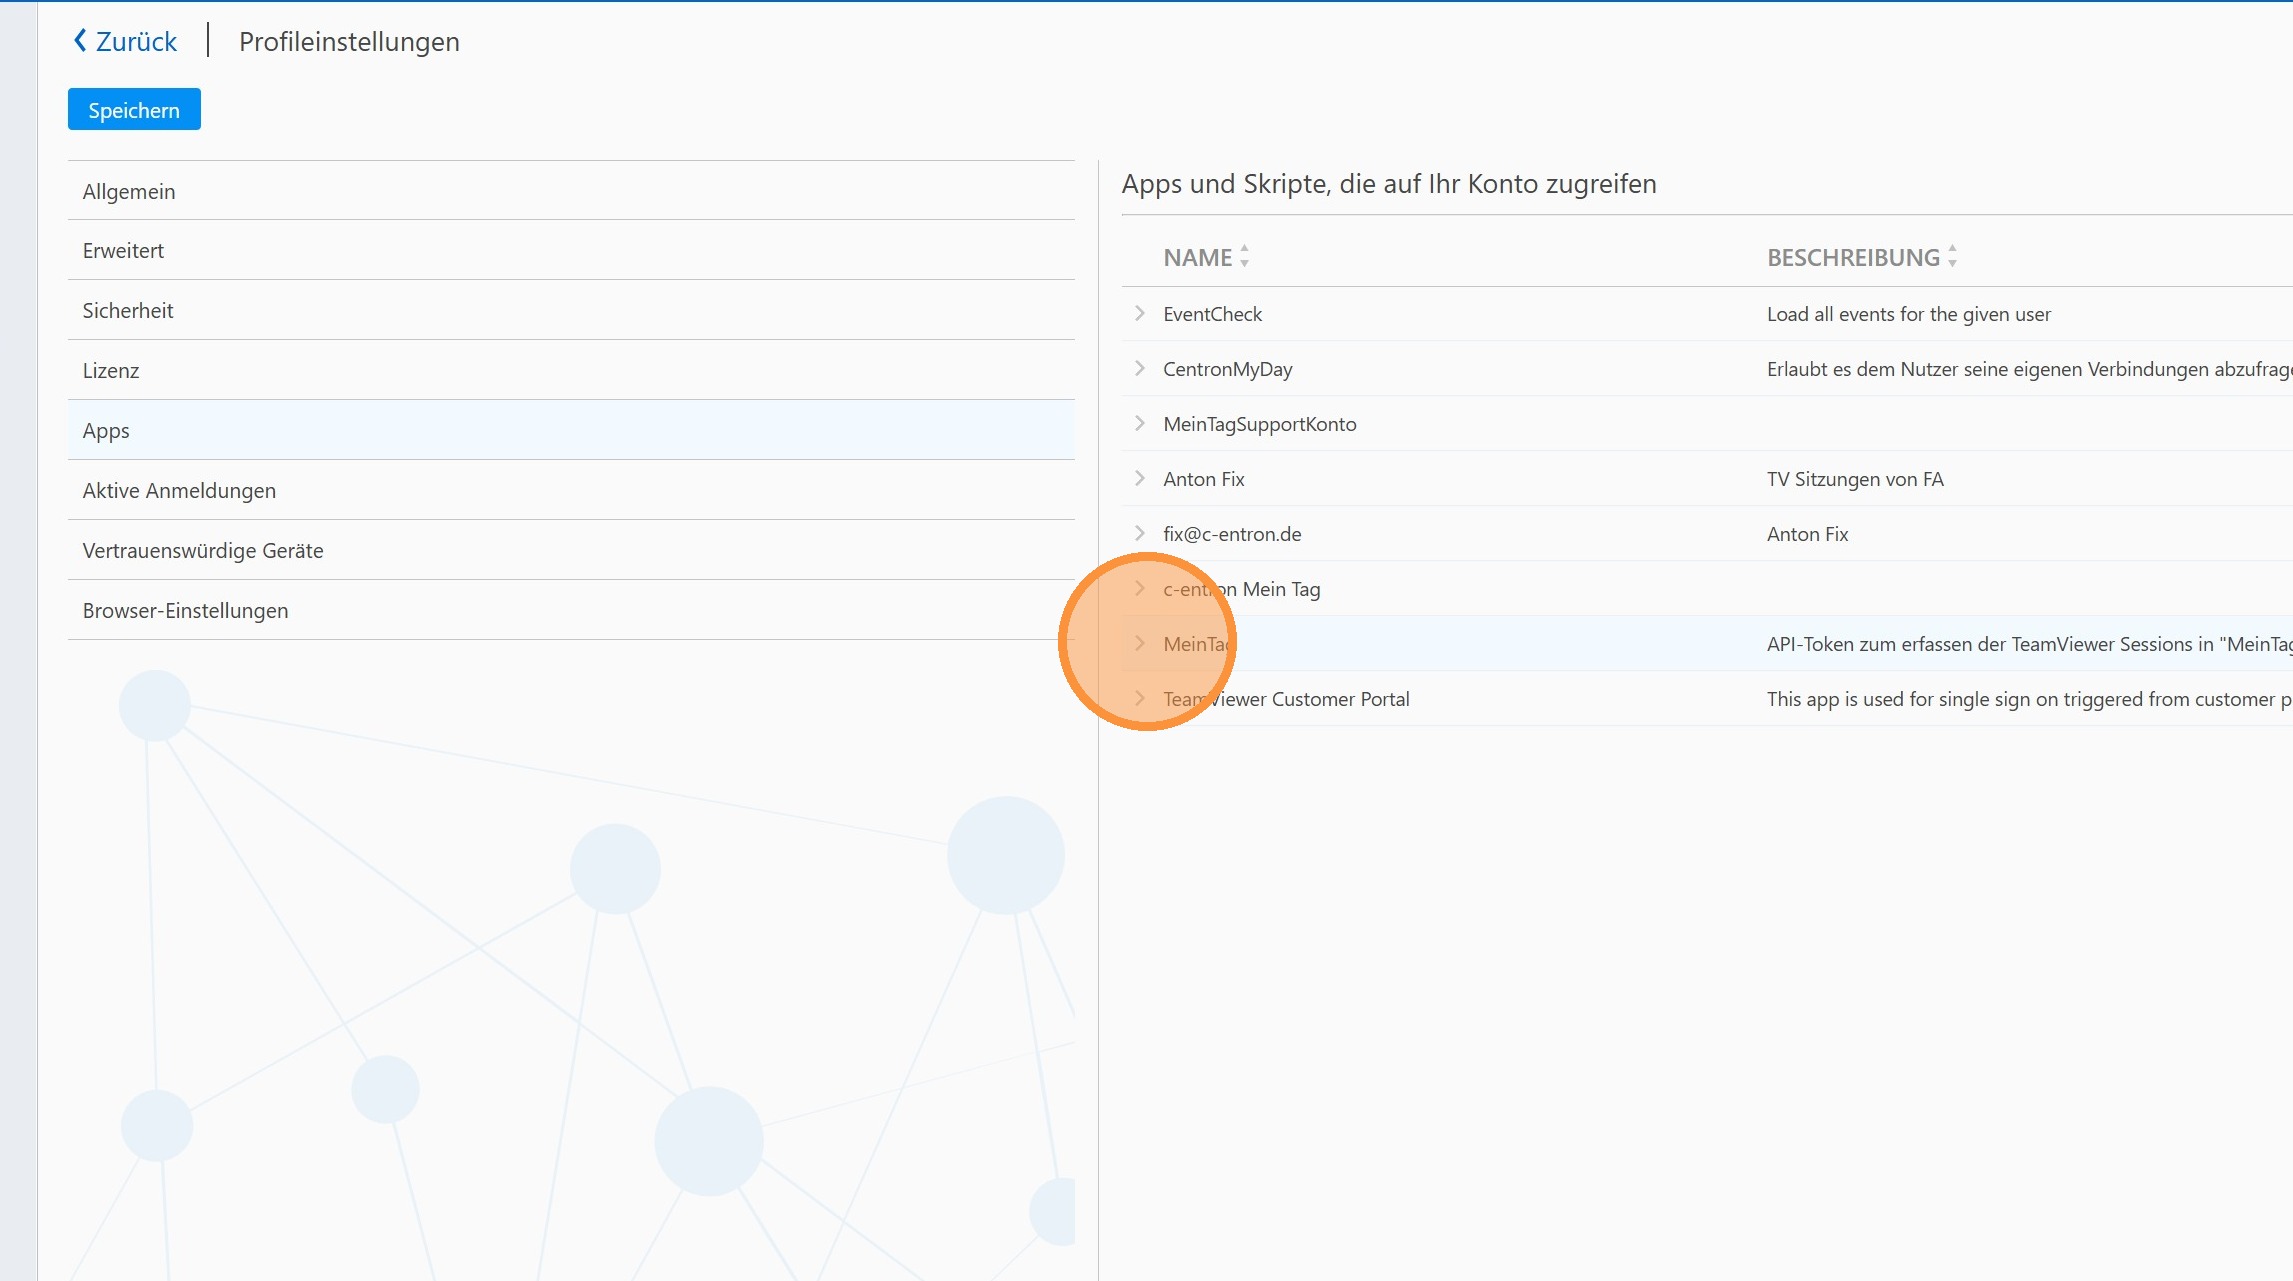Open the Erweitert settings section

point(123,251)
